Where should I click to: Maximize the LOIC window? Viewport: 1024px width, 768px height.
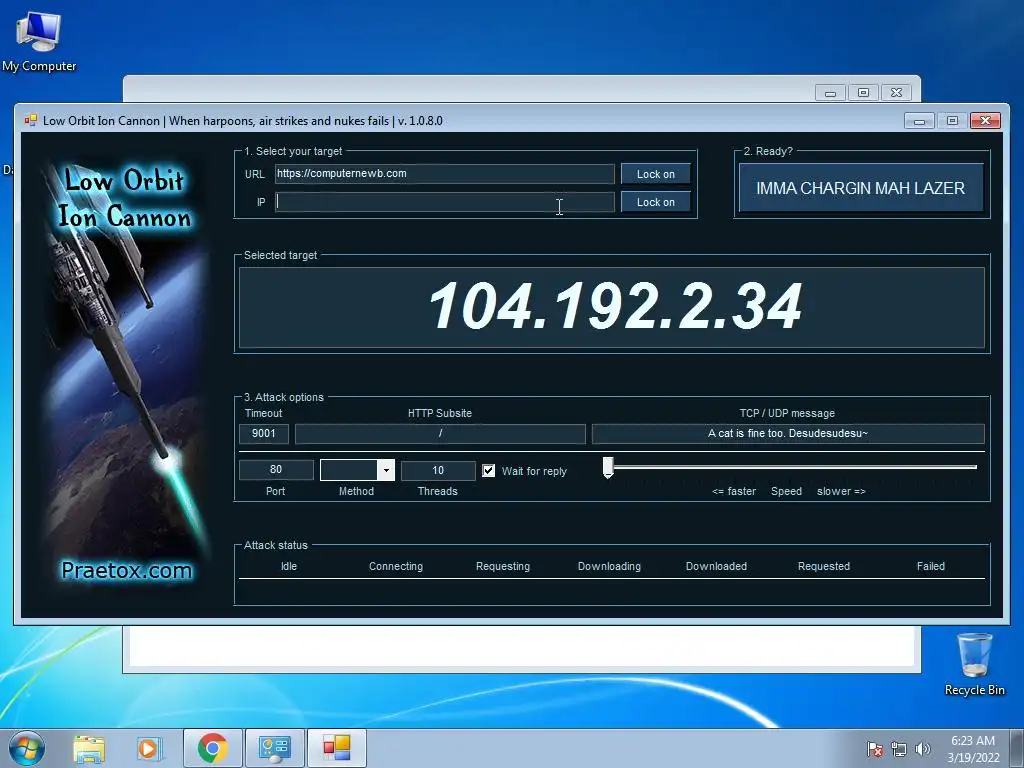pyautogui.click(x=952, y=121)
